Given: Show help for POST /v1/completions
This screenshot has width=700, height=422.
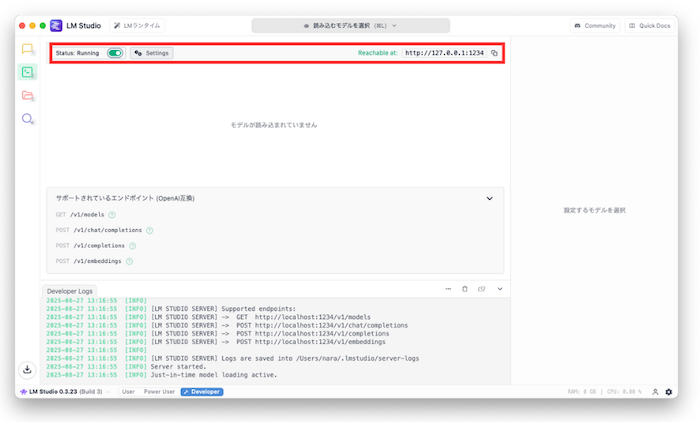Looking at the screenshot, I should pyautogui.click(x=133, y=246).
